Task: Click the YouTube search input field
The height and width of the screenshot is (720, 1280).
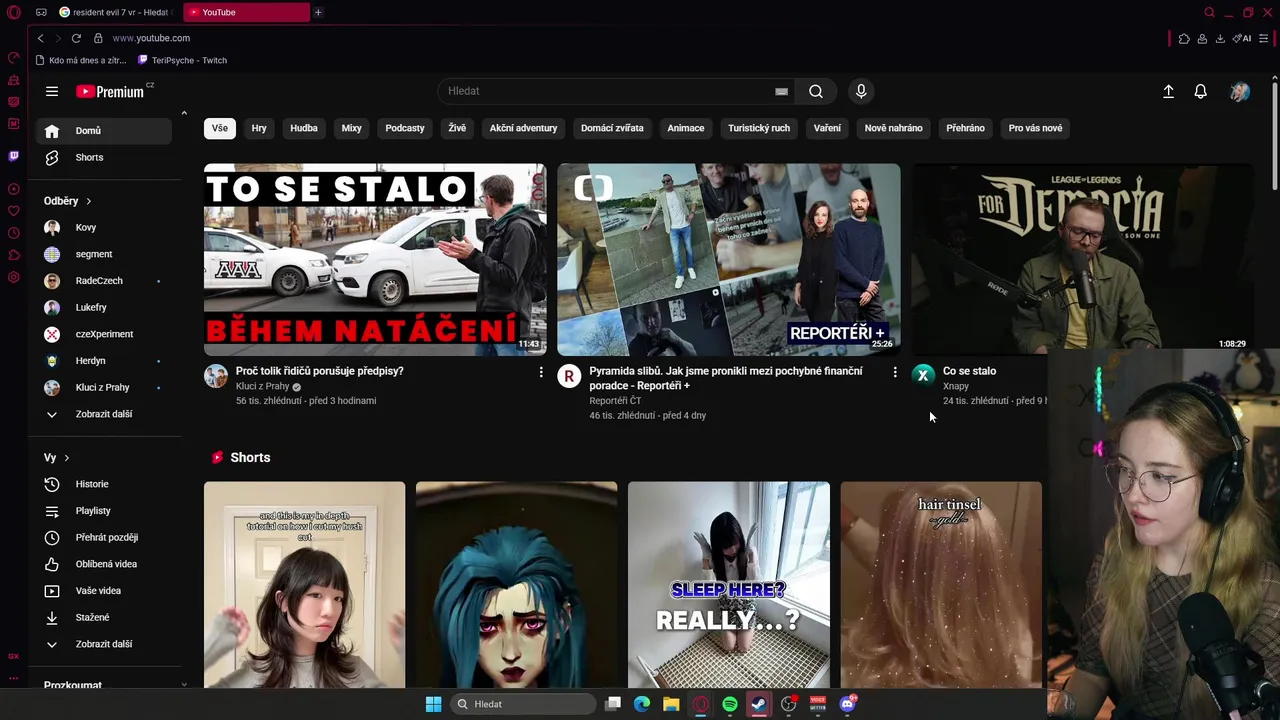Action: 610,91
